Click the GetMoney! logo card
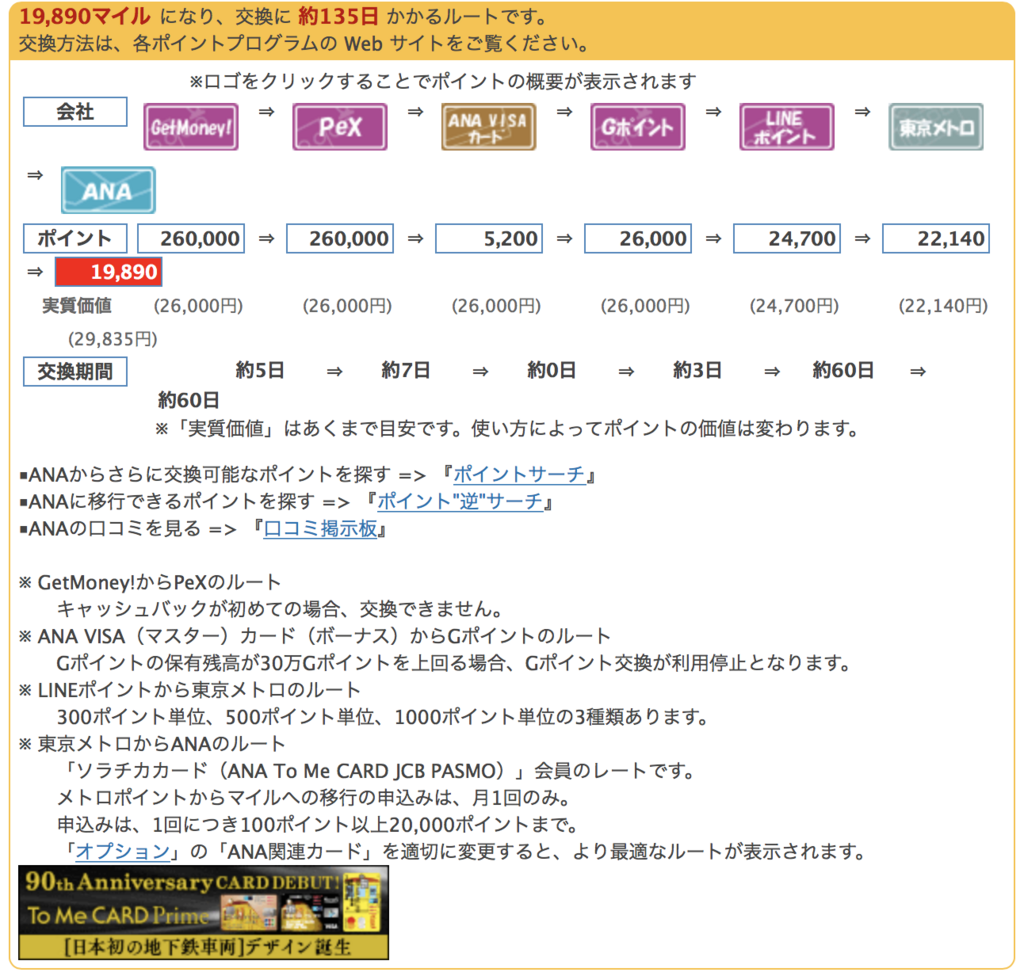The height and width of the screenshot is (976, 1024). [x=191, y=127]
